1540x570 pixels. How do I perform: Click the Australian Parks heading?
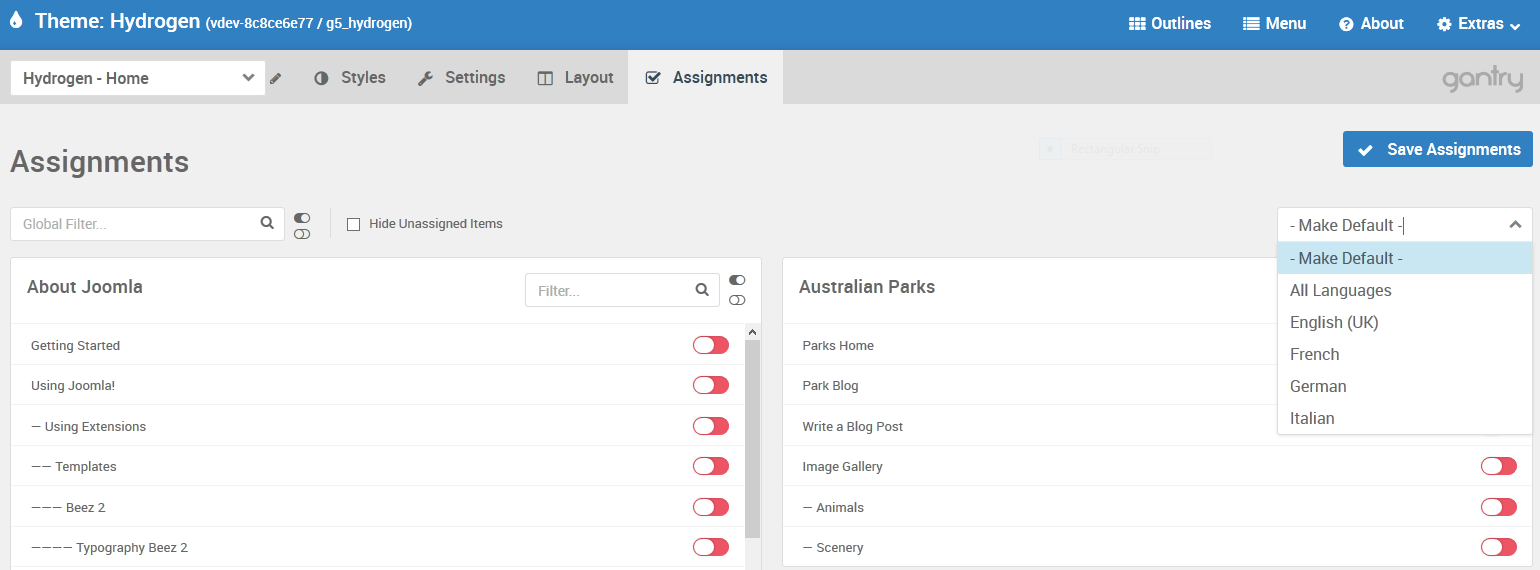pos(867,287)
